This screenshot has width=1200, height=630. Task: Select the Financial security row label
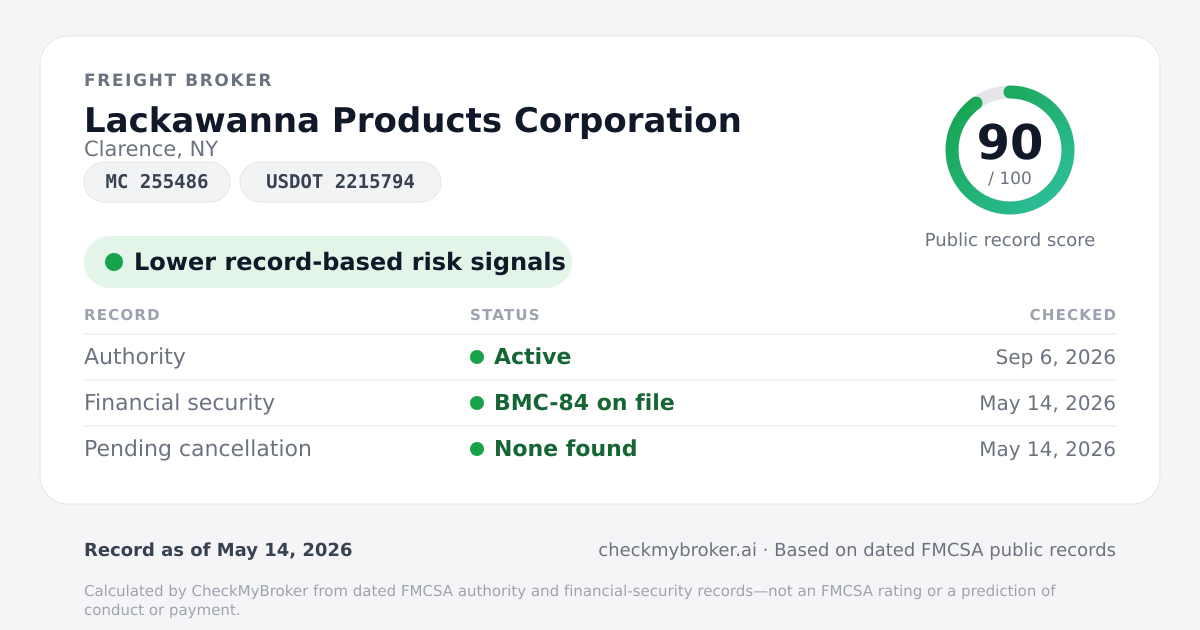coord(179,403)
